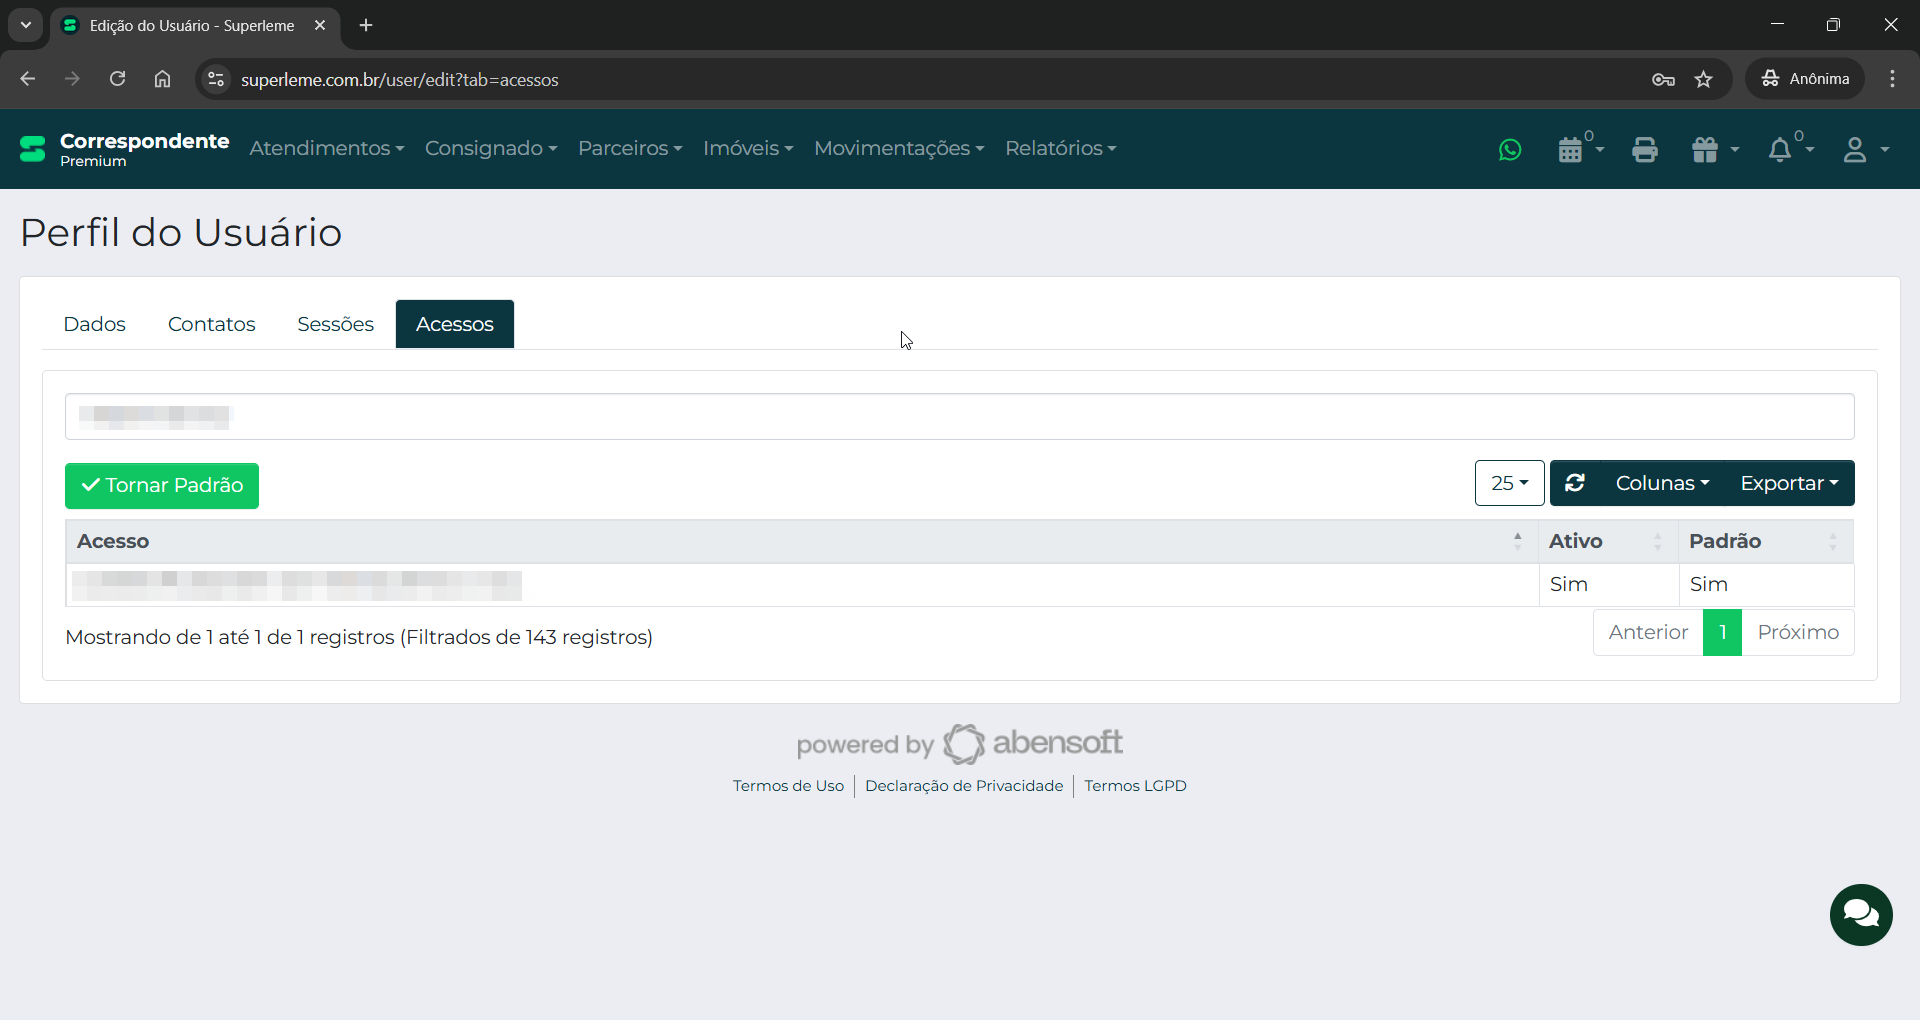The height and width of the screenshot is (1020, 1920).
Task: Open the chat bubble support widget
Action: (1861, 914)
